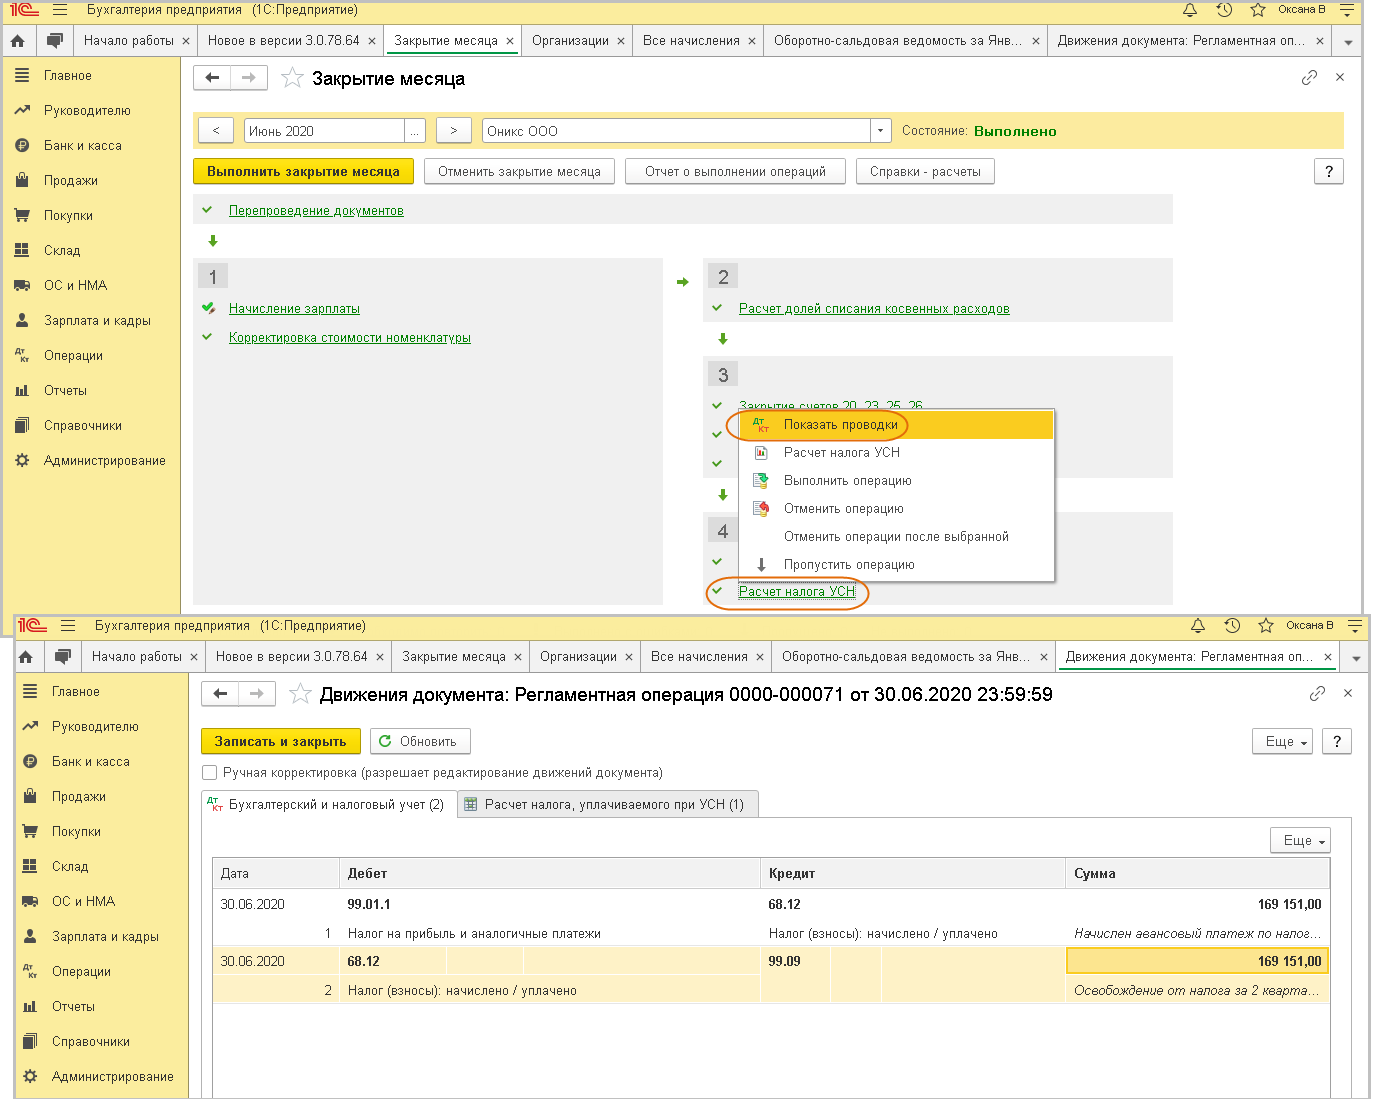1373x1099 pixels.
Task: Open Еще menu above the postings table
Action: 1300,840
